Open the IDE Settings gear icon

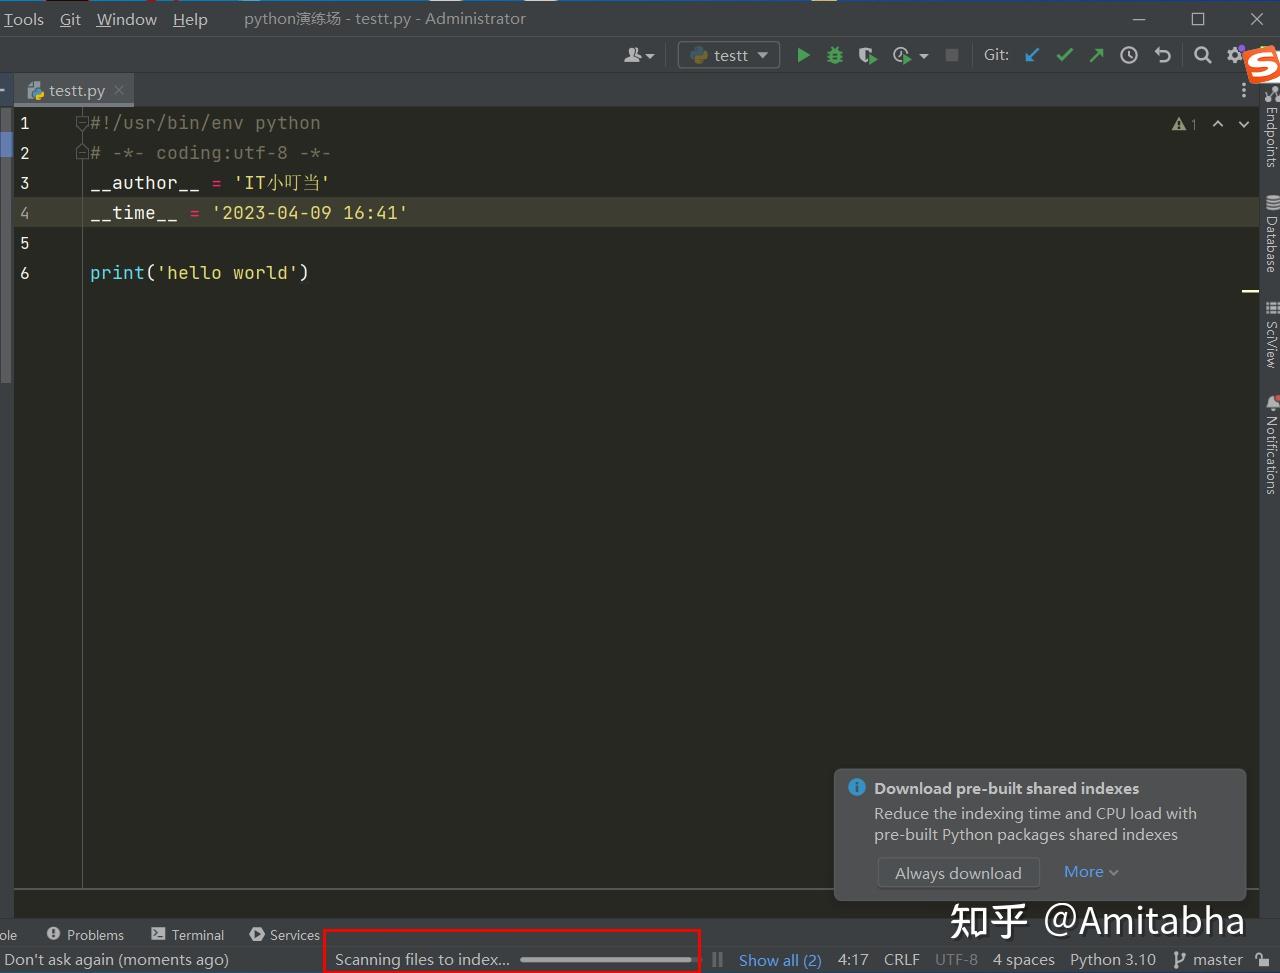[x=1234, y=55]
